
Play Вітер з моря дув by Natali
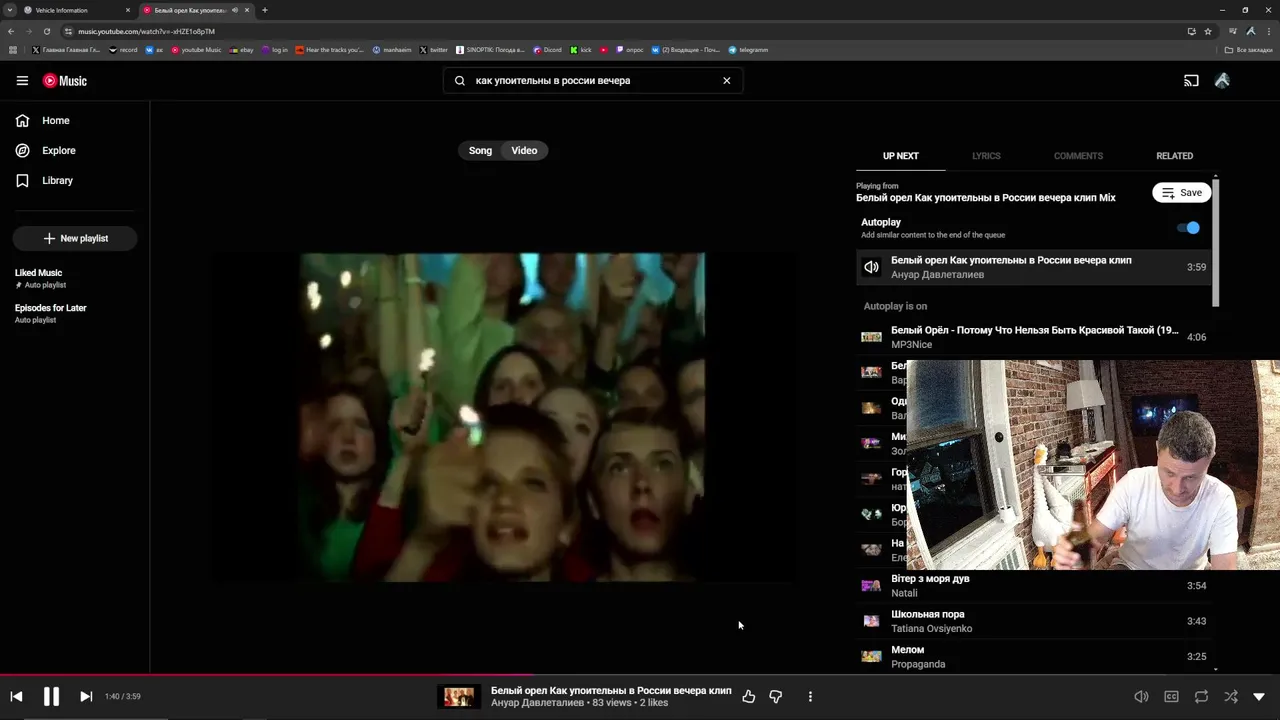click(1035, 586)
